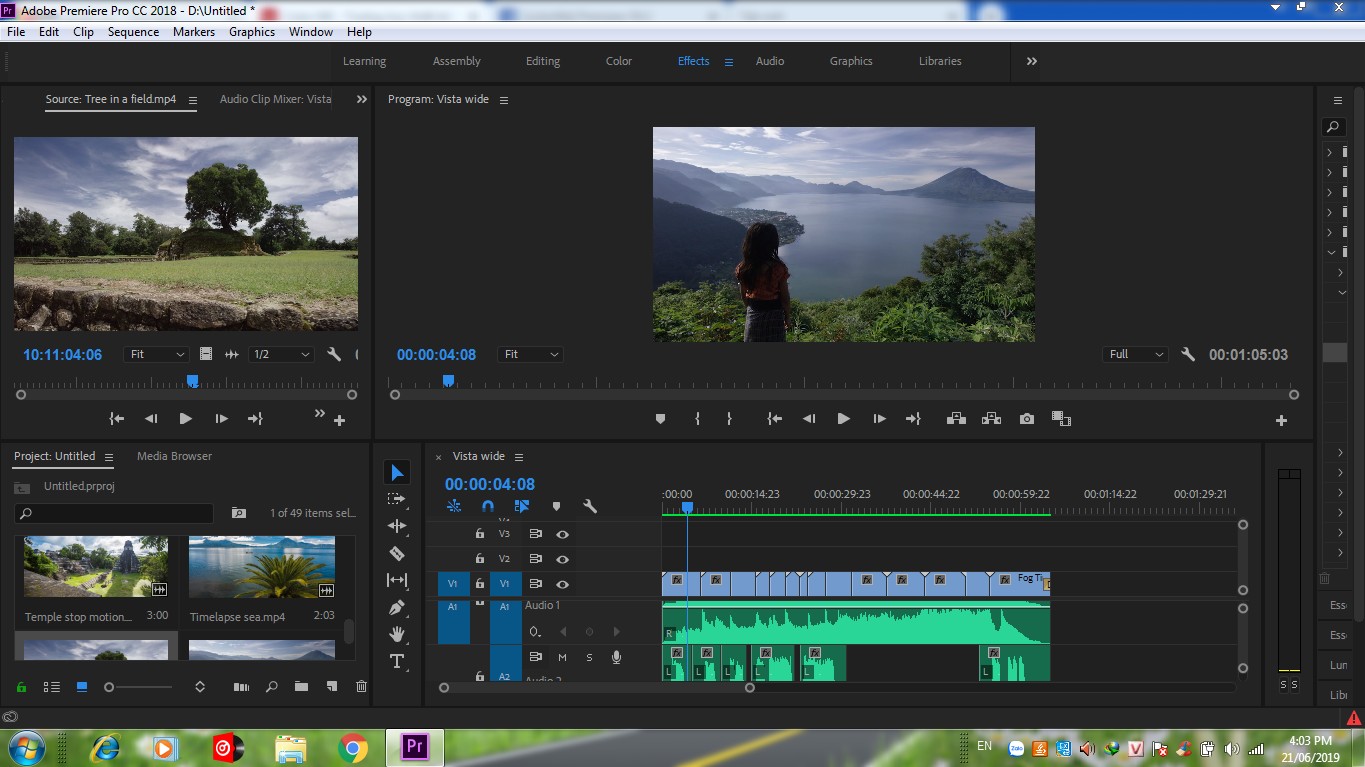Viewport: 1365px width, 767px height.
Task: Play the Program monitor sequence
Action: coord(843,419)
